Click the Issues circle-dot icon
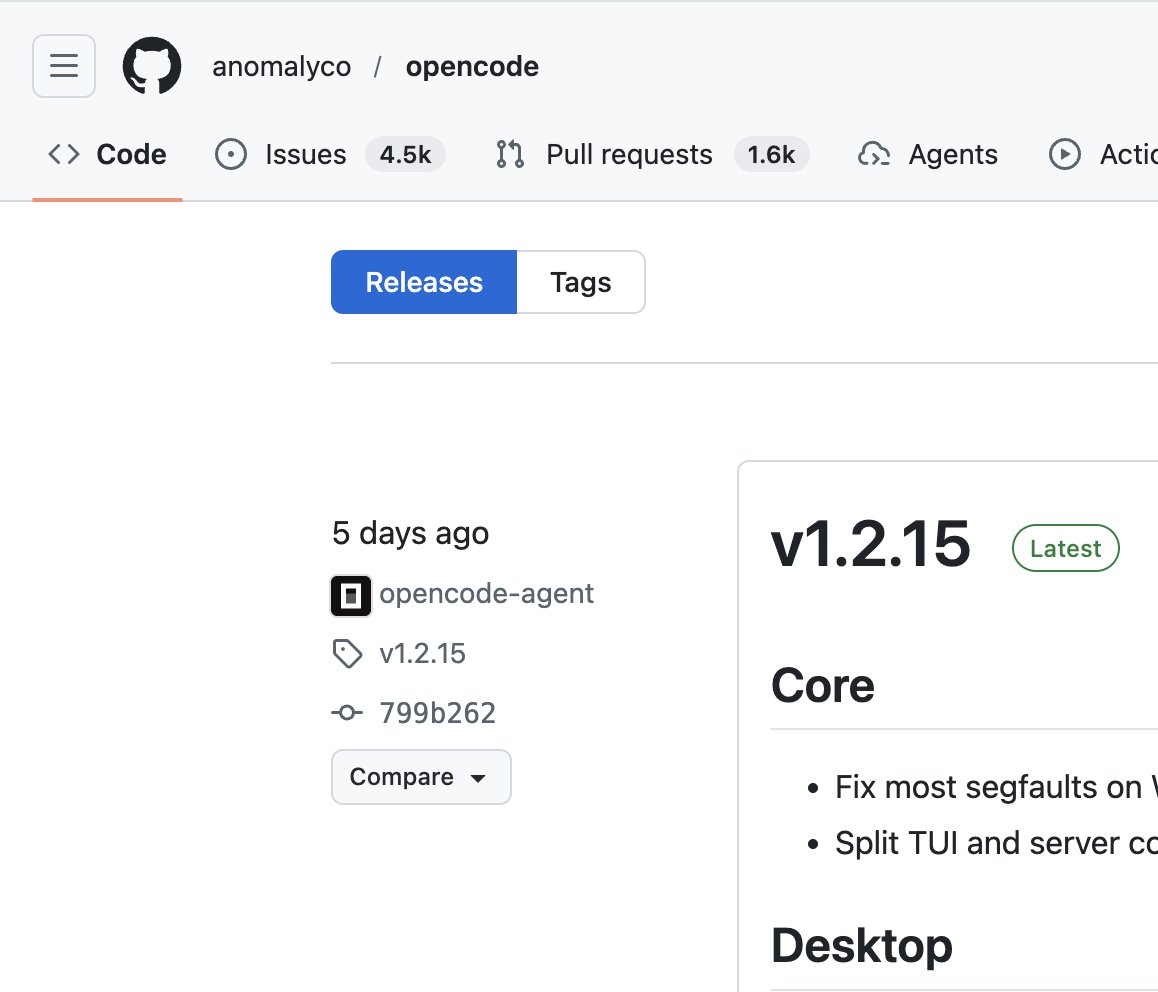 tap(230, 154)
